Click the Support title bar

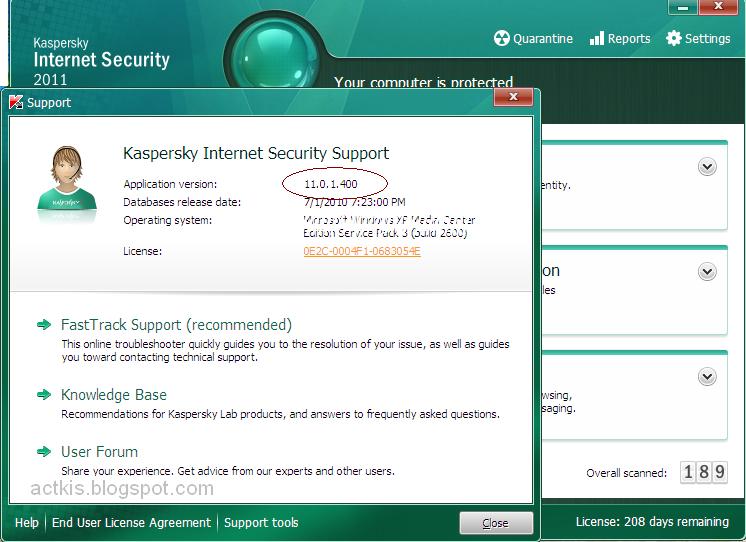[x=271, y=102]
